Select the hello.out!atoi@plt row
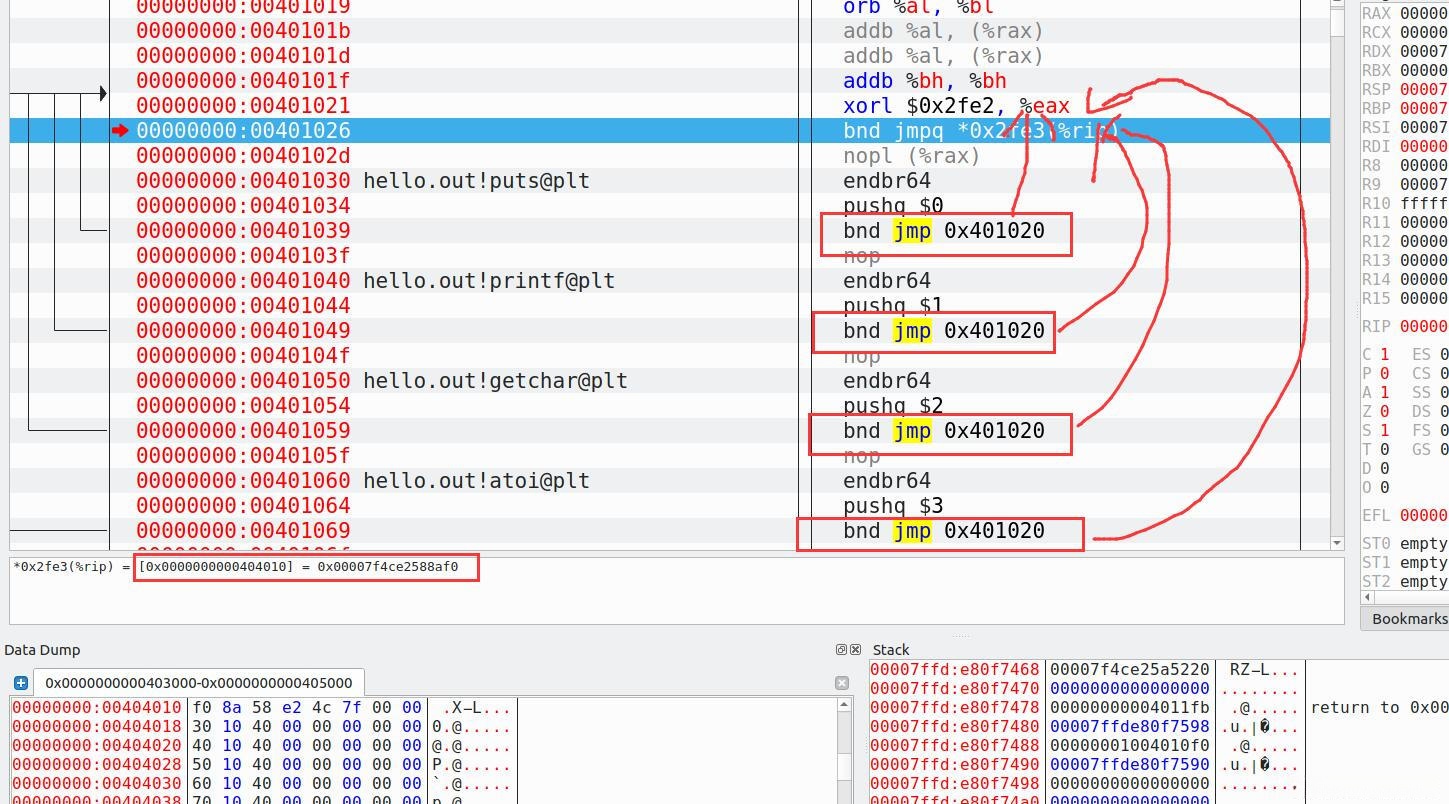The image size is (1449, 804). coord(670,480)
